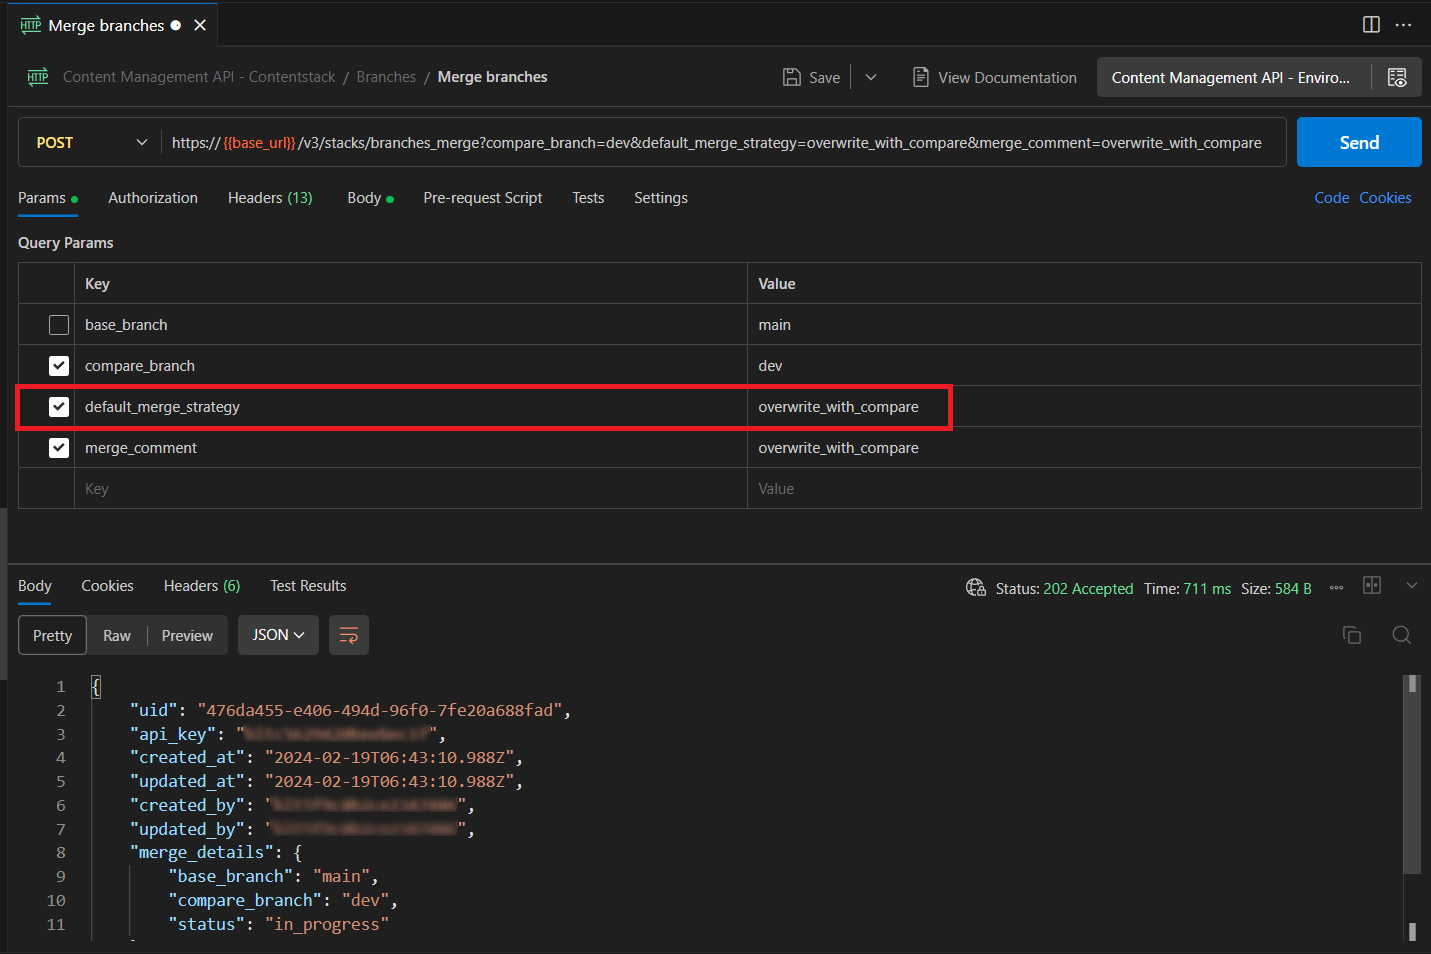Click into the request URL field
This screenshot has height=954, width=1431.
(x=716, y=143)
